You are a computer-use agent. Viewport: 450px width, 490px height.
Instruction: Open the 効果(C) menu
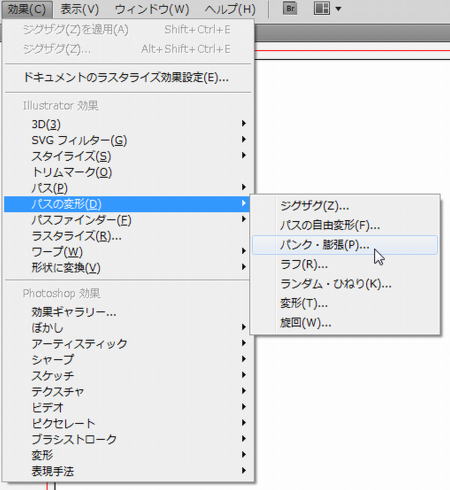[x=27, y=9]
